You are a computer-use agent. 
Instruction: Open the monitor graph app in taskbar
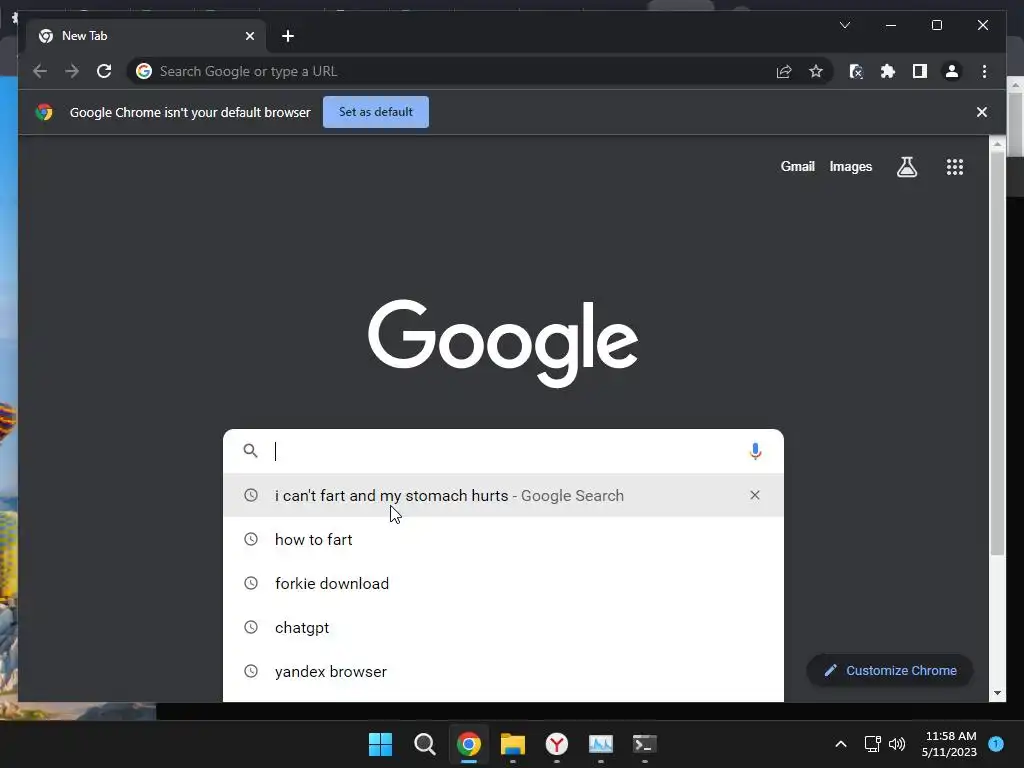(600, 744)
